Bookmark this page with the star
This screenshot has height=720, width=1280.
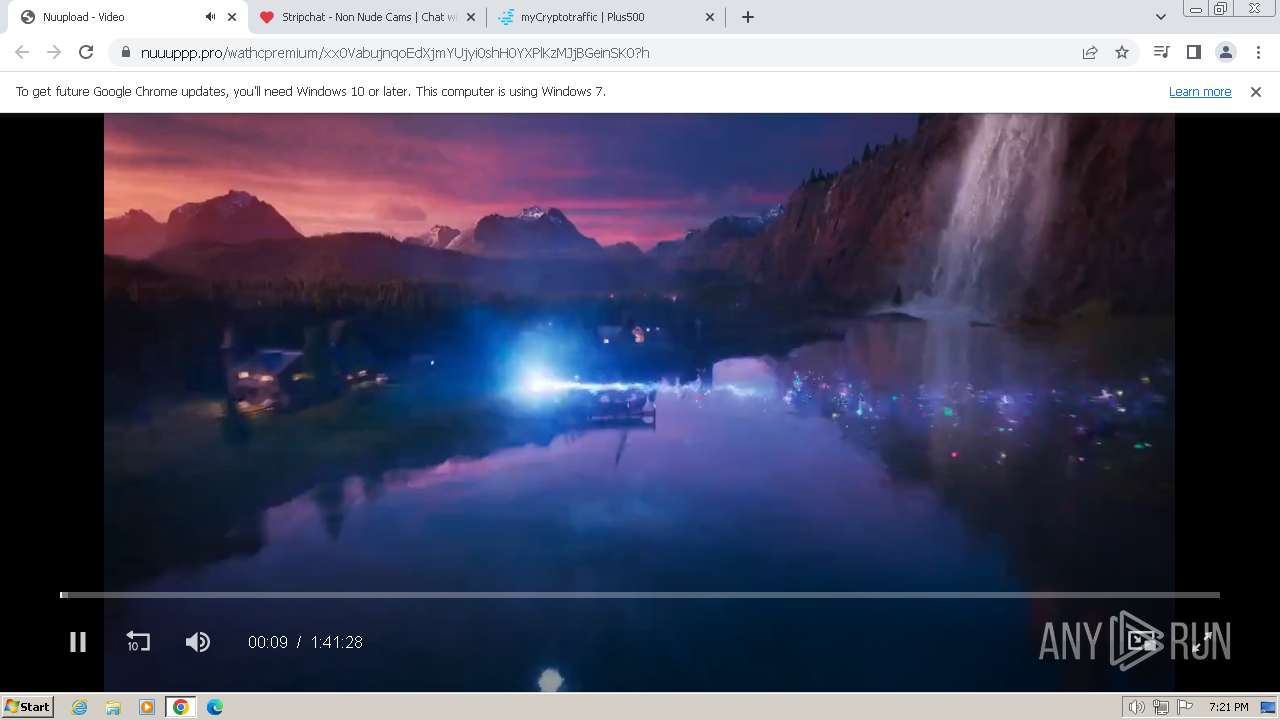[x=1122, y=52]
